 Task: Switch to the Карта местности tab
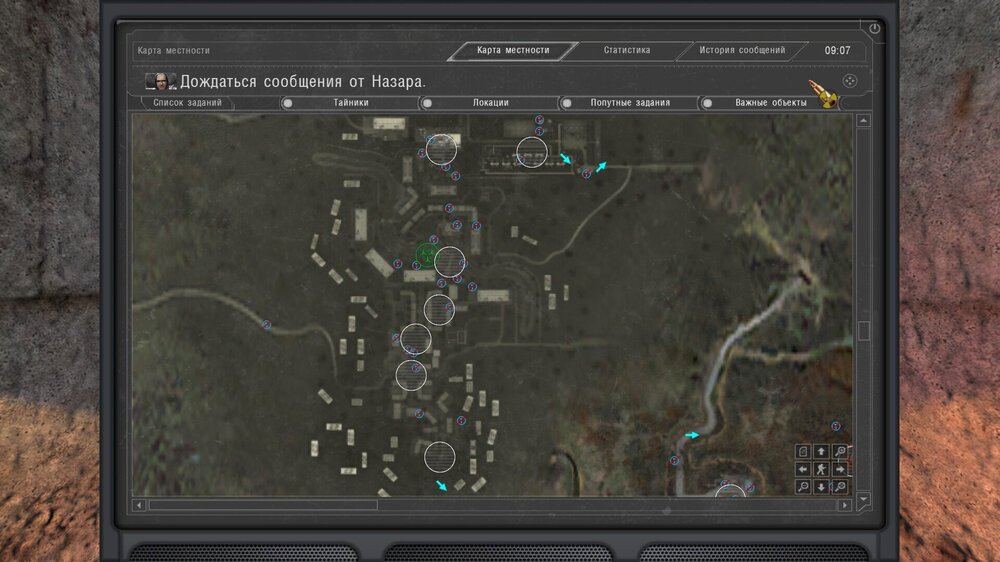(x=513, y=50)
